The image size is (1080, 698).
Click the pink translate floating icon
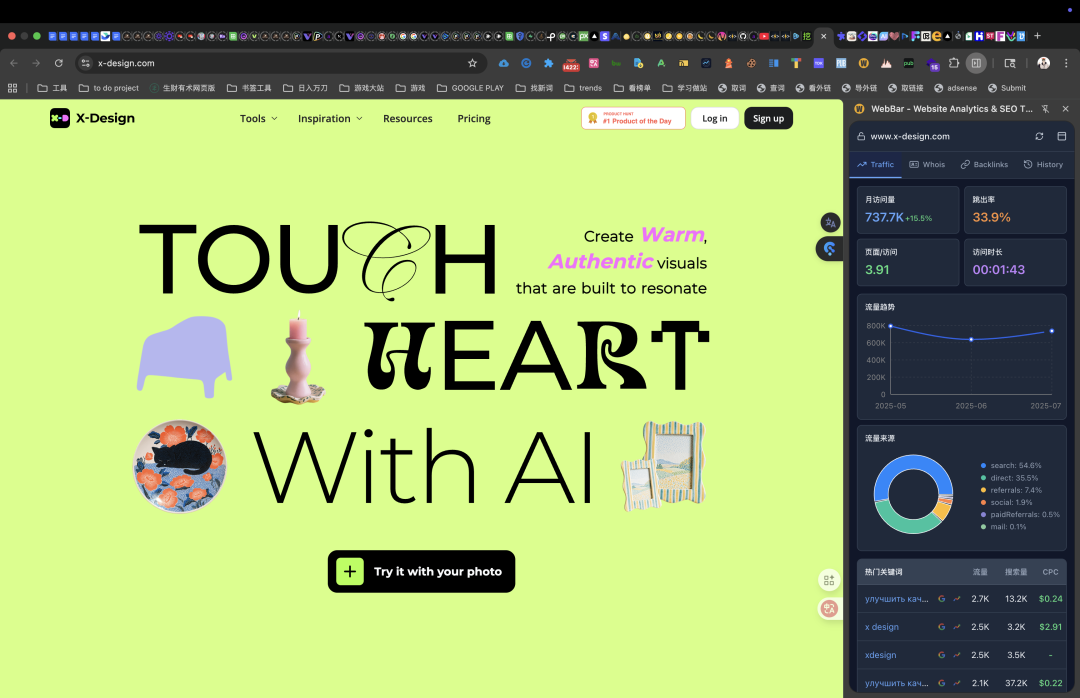click(x=829, y=608)
